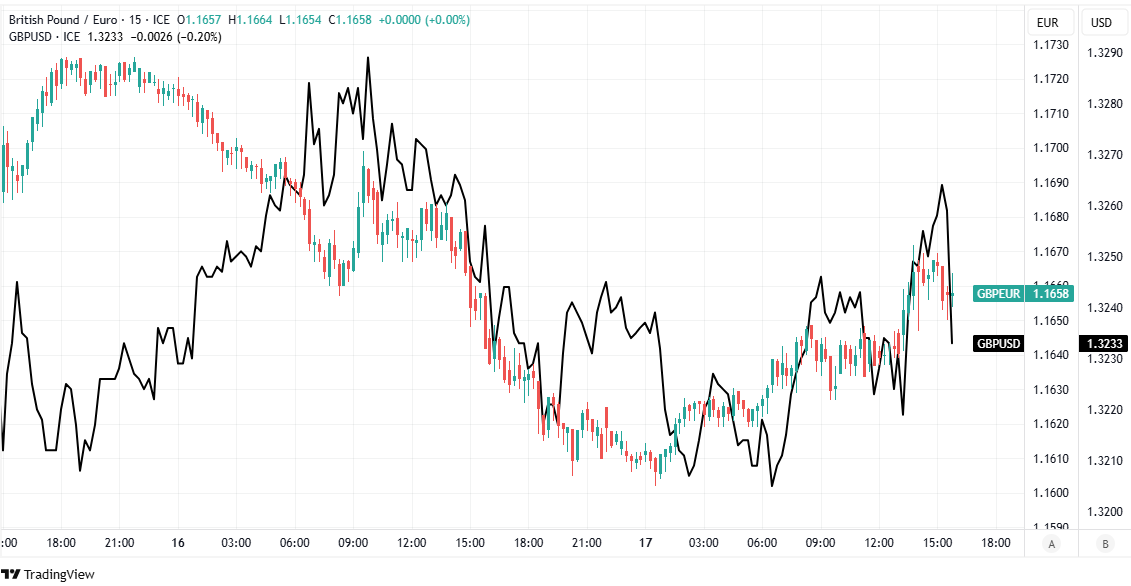Click the 1.1658 GBPEUR last price label
This screenshot has width=1131, height=586.
tap(1051, 294)
